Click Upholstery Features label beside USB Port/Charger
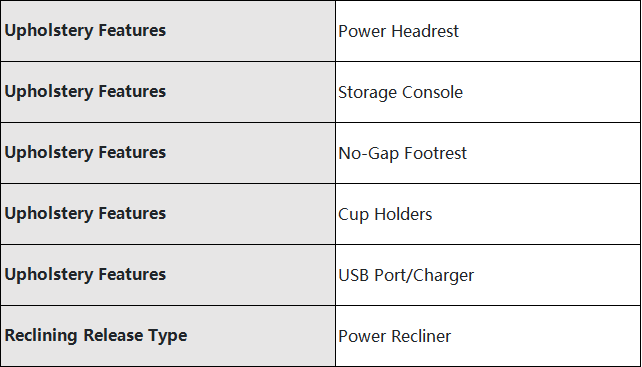The image size is (642, 367). point(85,275)
